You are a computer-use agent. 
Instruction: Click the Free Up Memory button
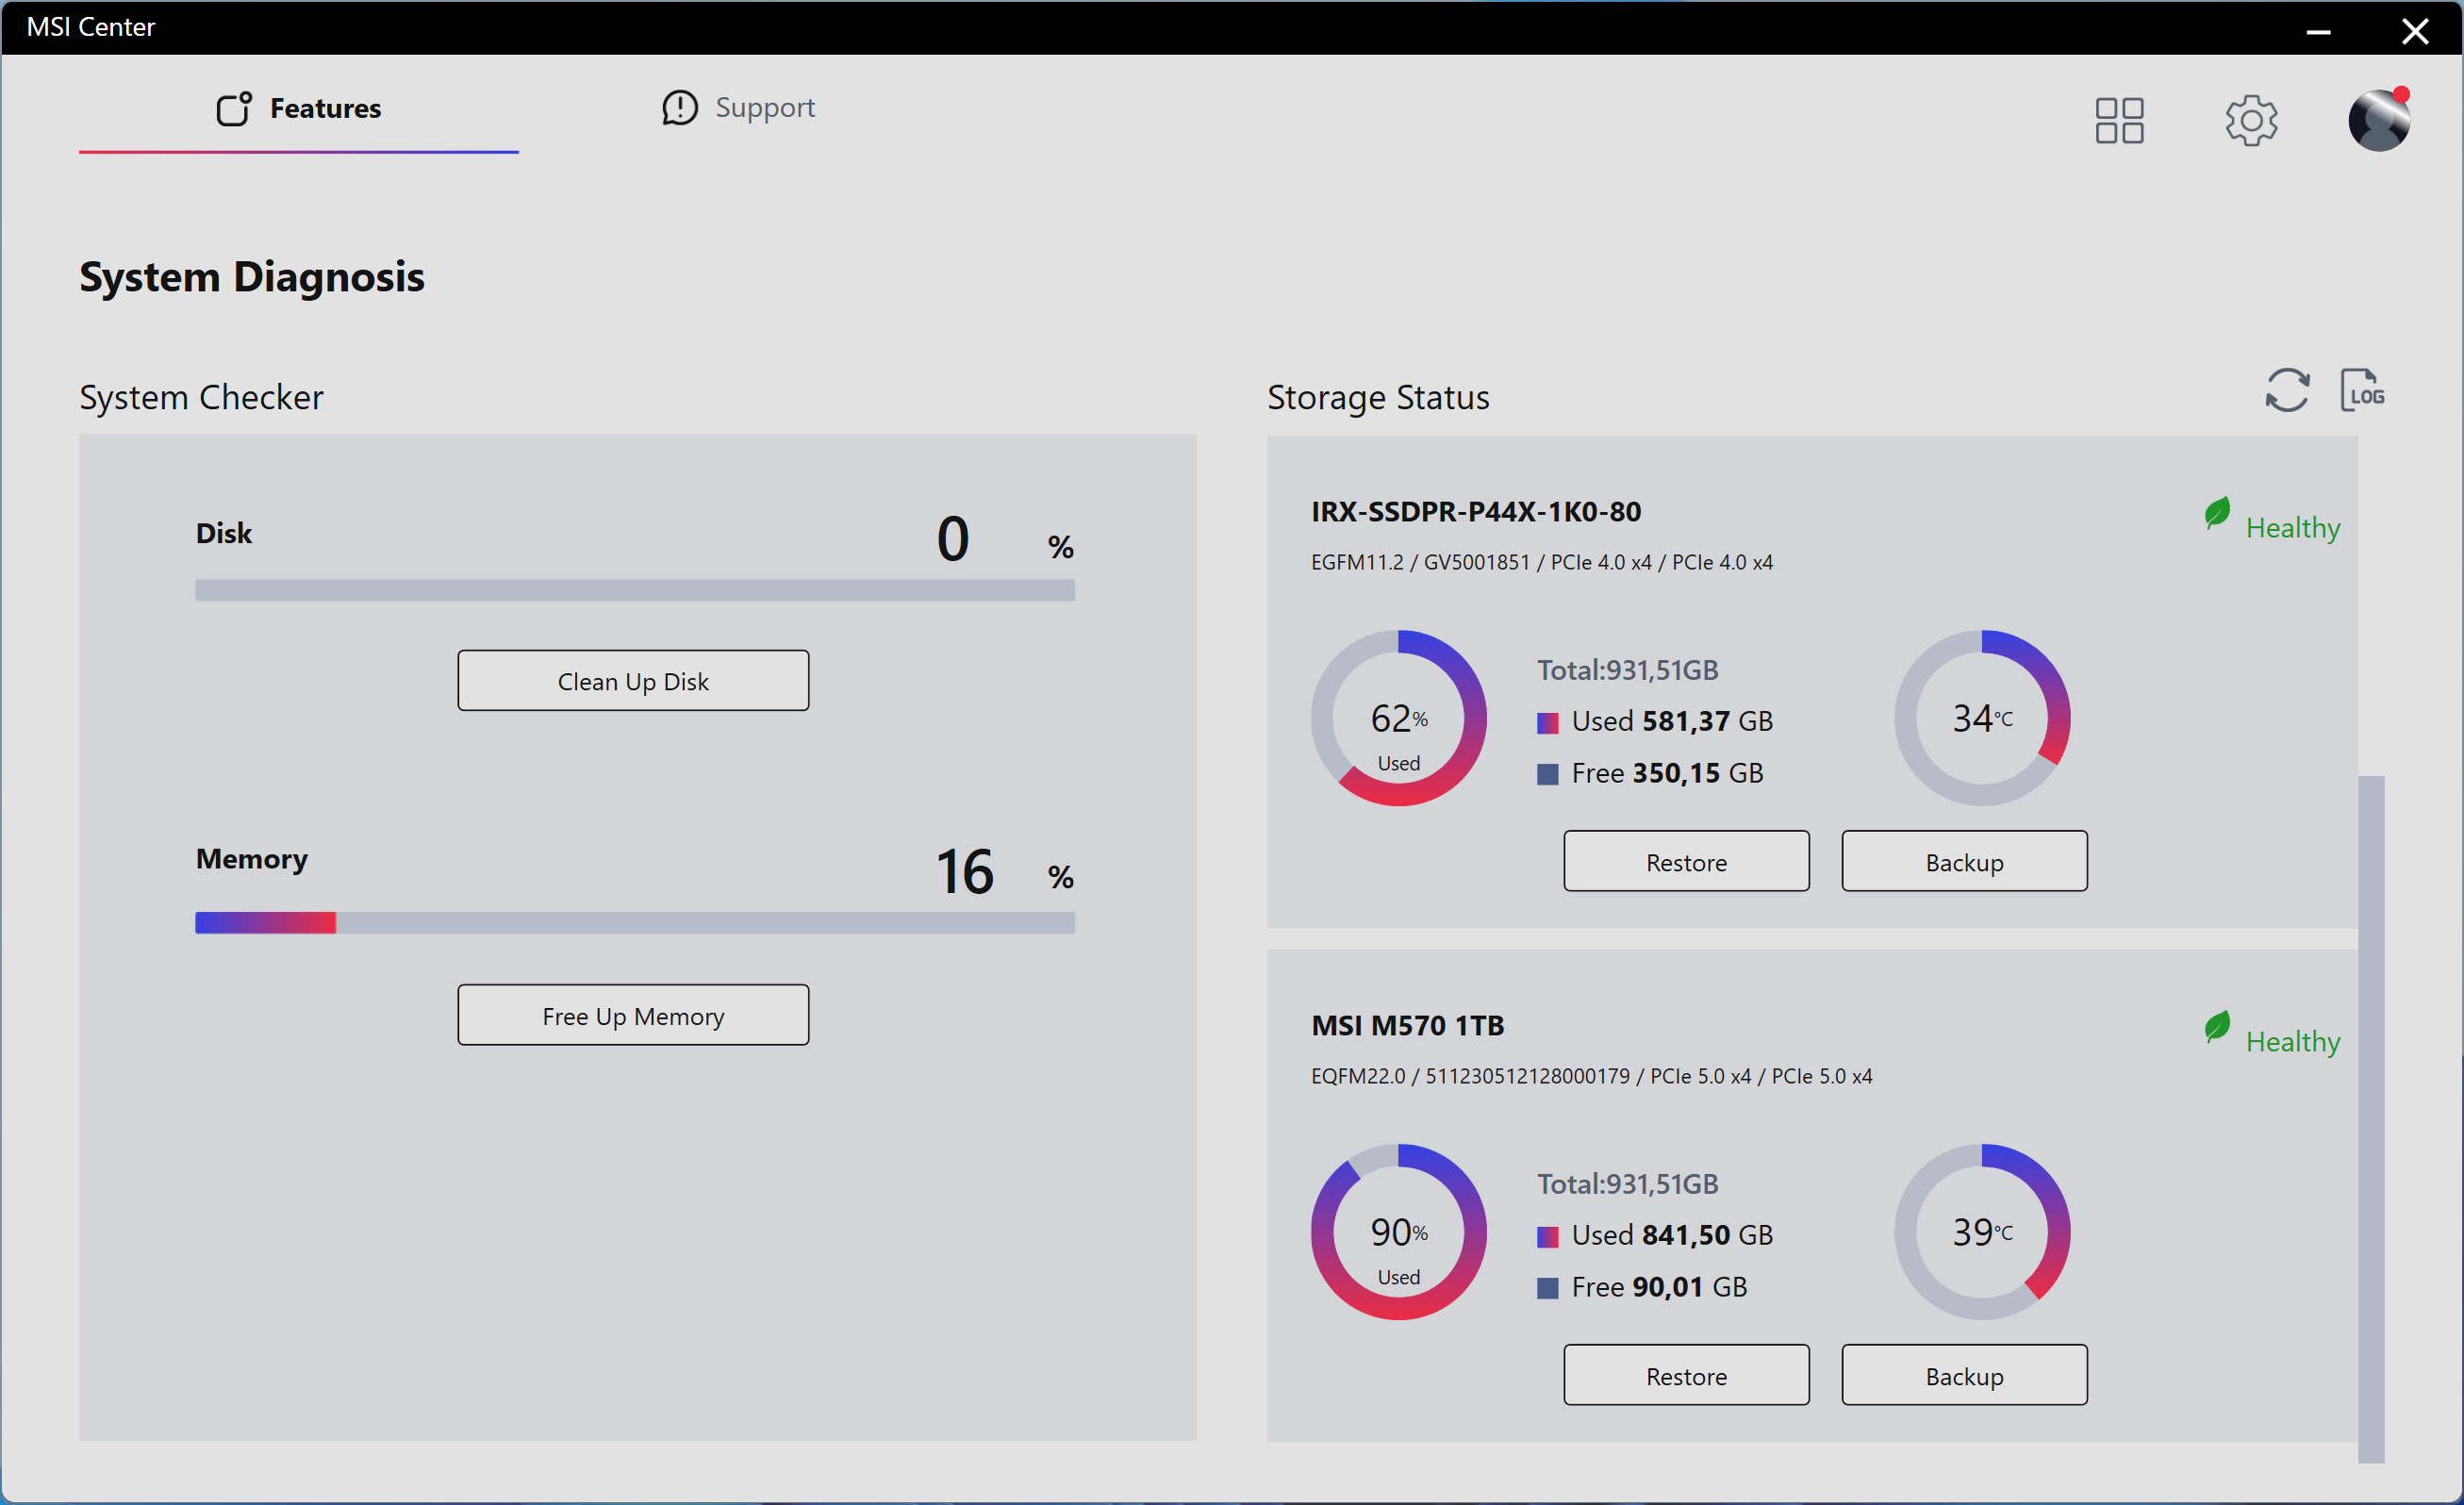click(x=633, y=1015)
